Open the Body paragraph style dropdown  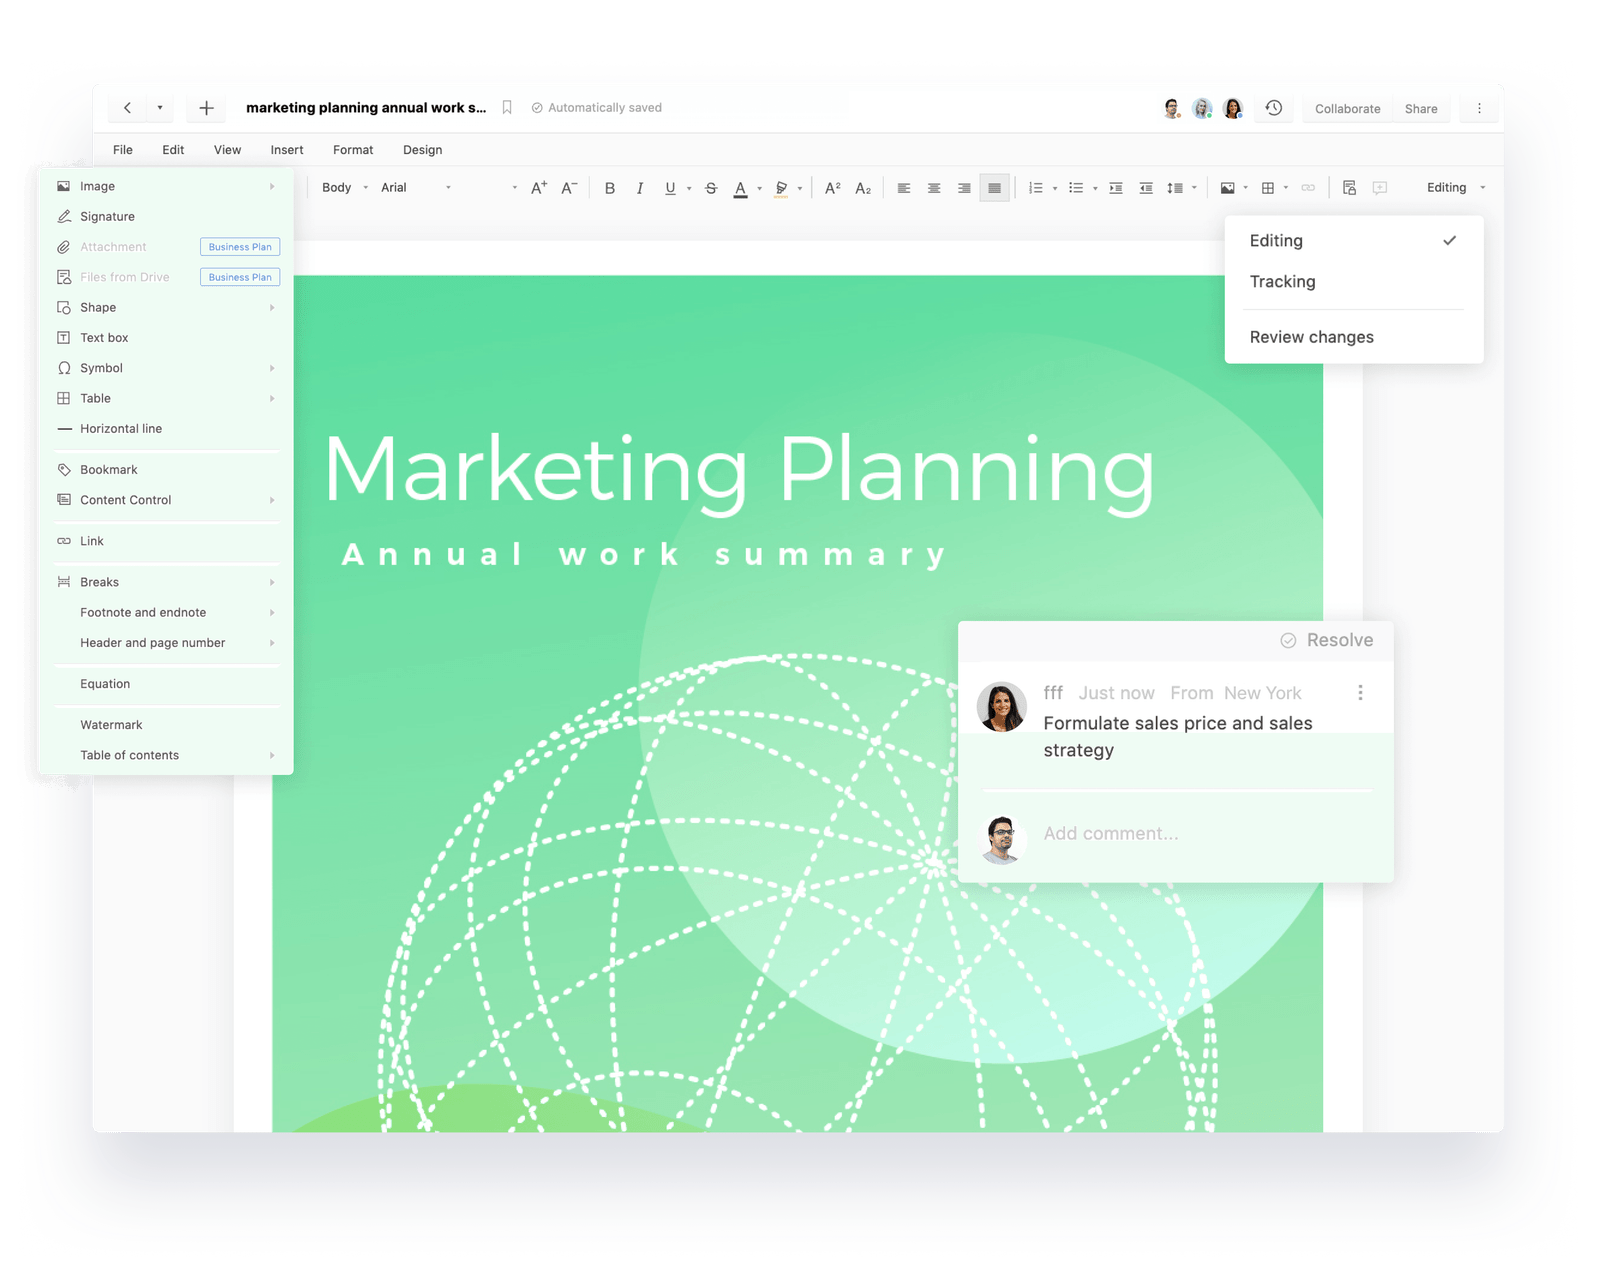[x=345, y=188]
